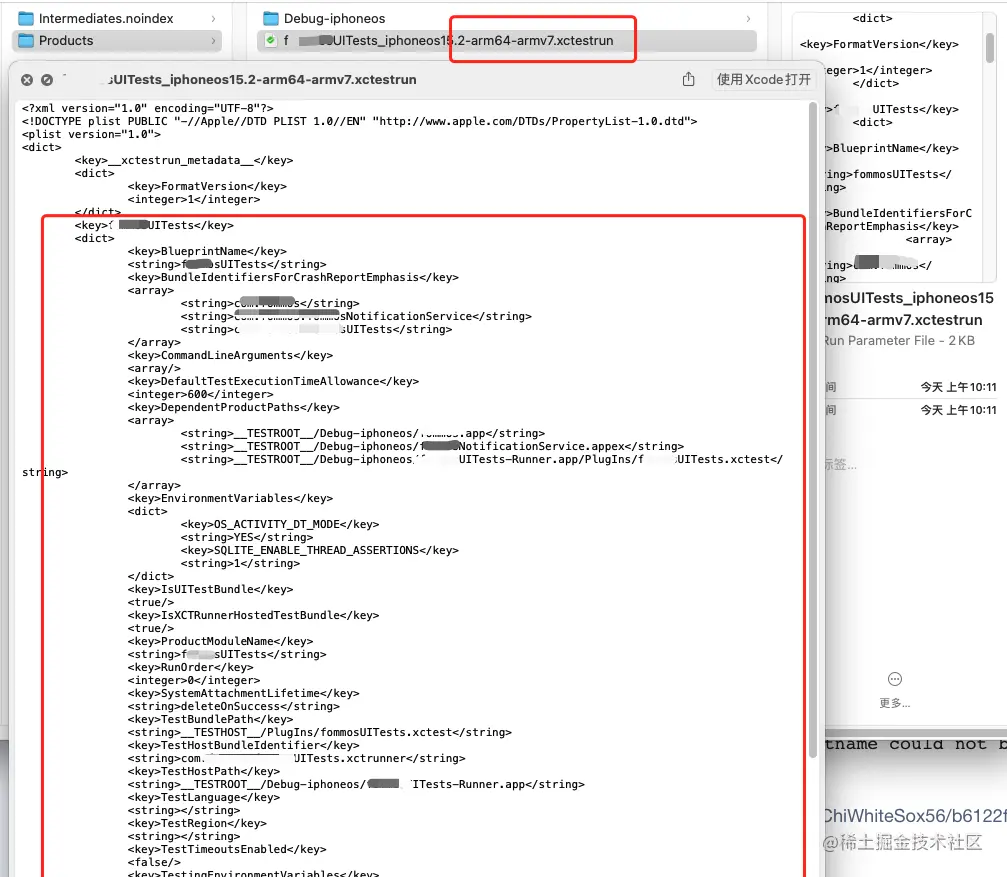Click Intermediates.noindex folder icon
The width and height of the screenshot is (1007, 877).
tap(26, 19)
